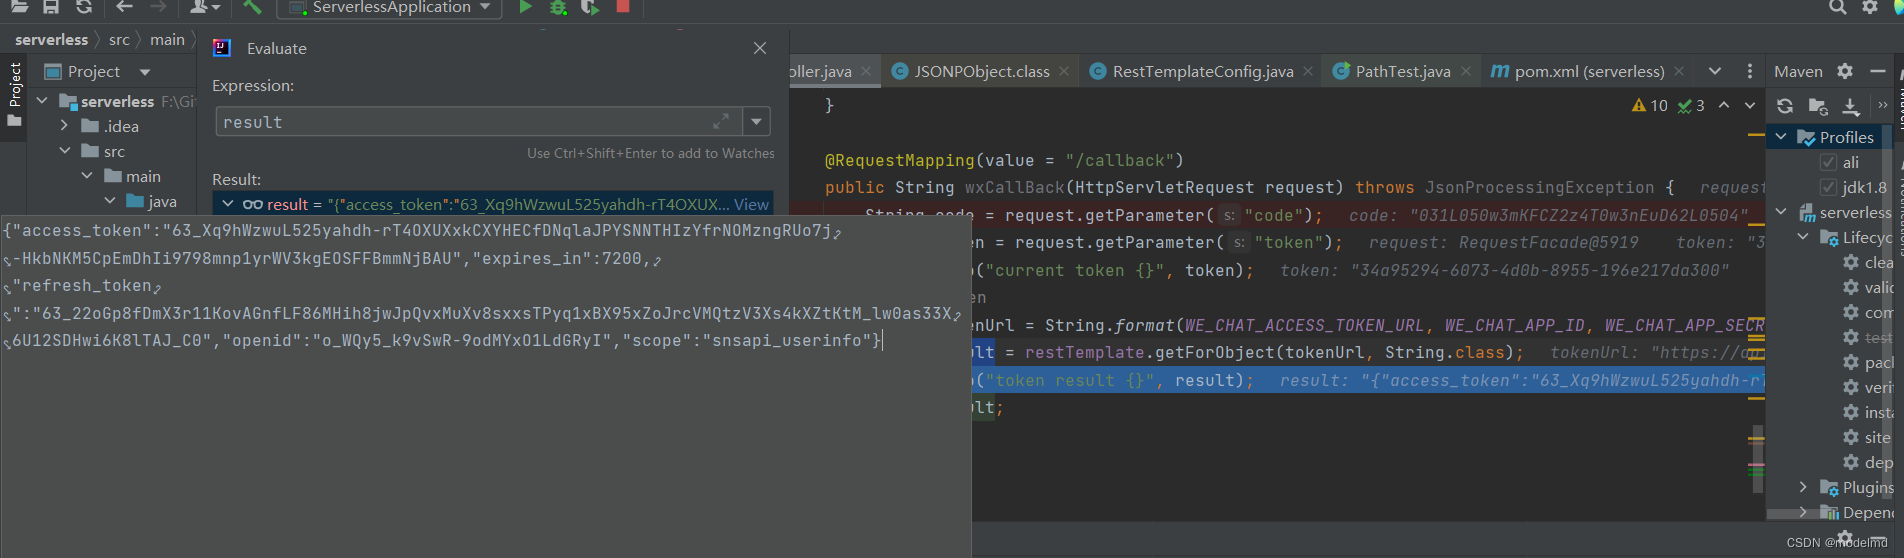This screenshot has width=1904, height=558.
Task: Switch to the PathTest.java tab
Action: pos(1401,71)
